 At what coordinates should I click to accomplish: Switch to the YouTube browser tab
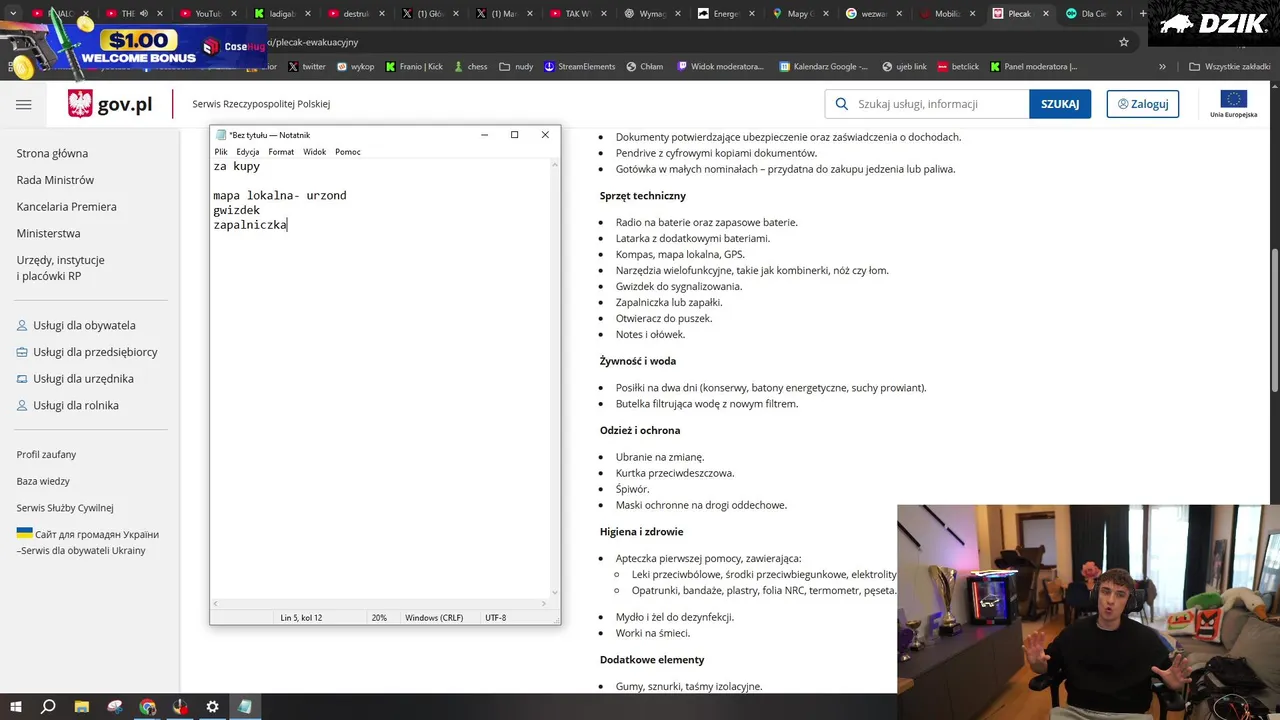pyautogui.click(x=208, y=14)
